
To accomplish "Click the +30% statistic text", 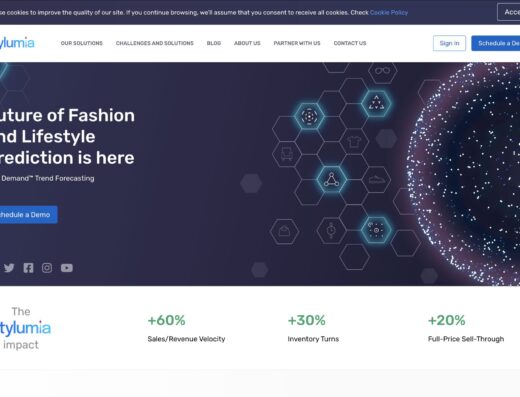I will point(307,320).
